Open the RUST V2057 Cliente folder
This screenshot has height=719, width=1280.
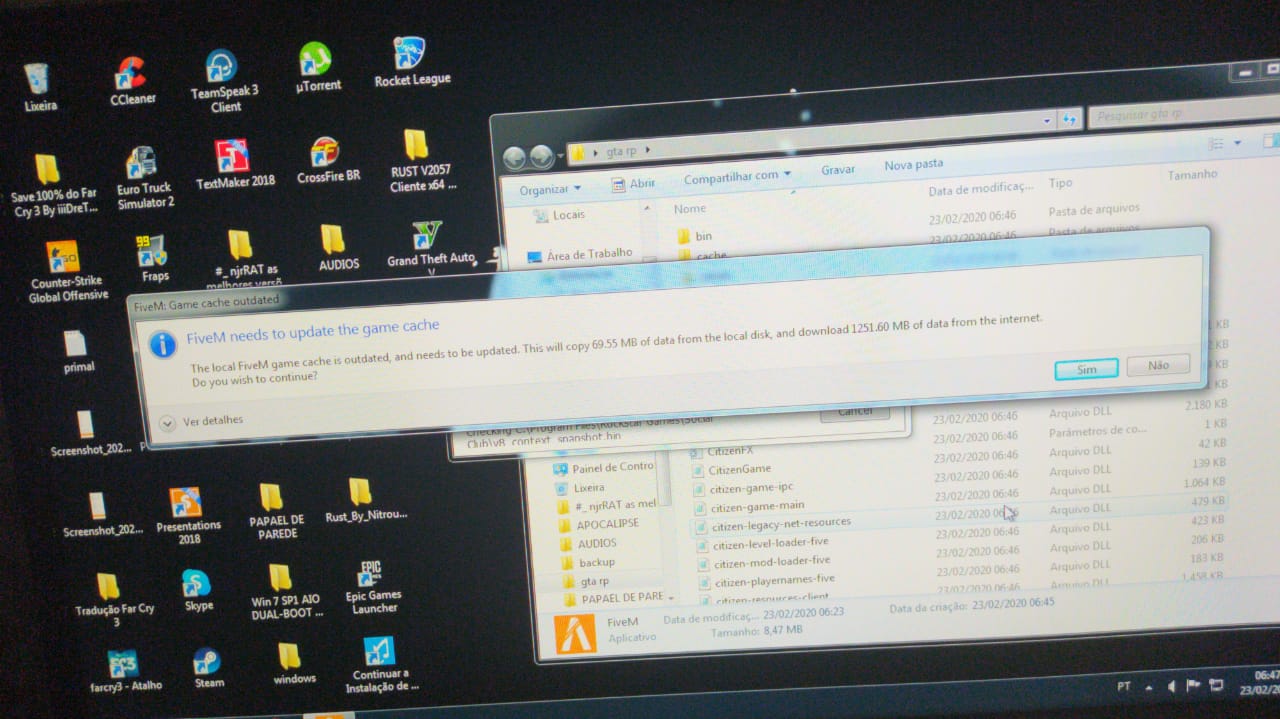tap(422, 161)
